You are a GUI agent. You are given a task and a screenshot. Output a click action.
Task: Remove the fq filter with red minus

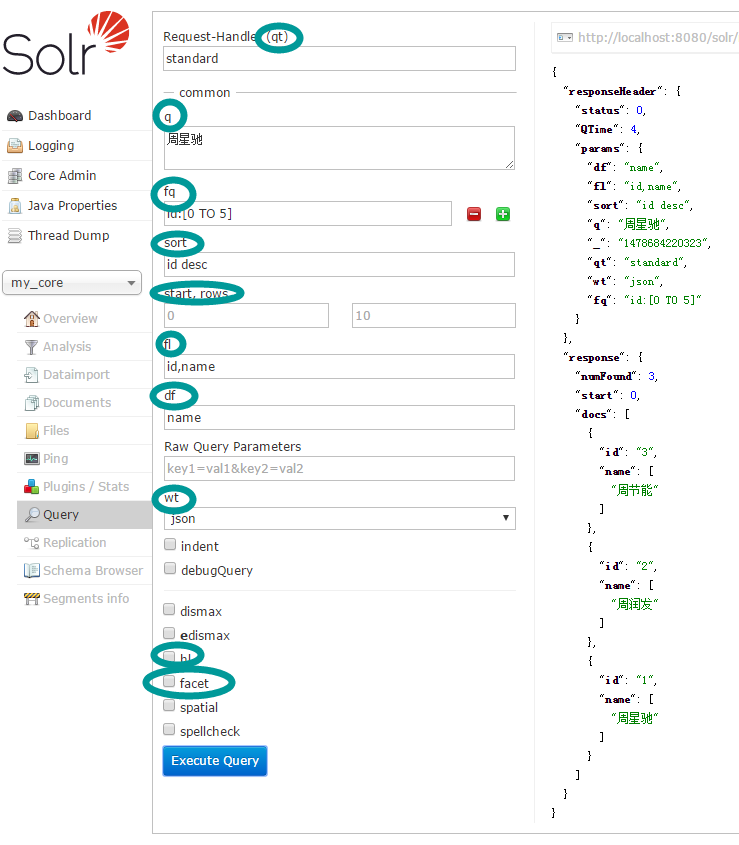pyautogui.click(x=474, y=214)
